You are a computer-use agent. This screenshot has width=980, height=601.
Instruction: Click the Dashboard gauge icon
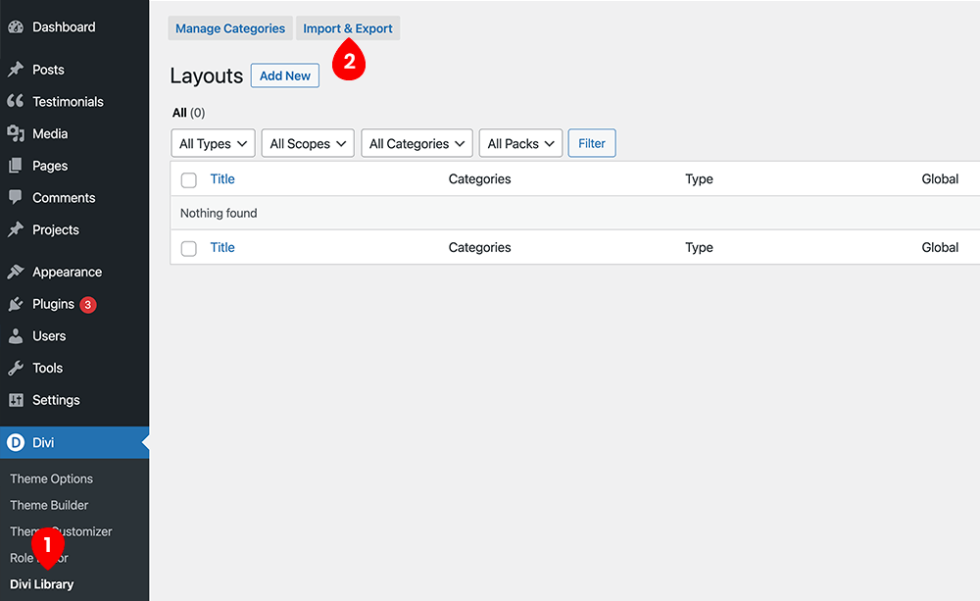tap(16, 27)
